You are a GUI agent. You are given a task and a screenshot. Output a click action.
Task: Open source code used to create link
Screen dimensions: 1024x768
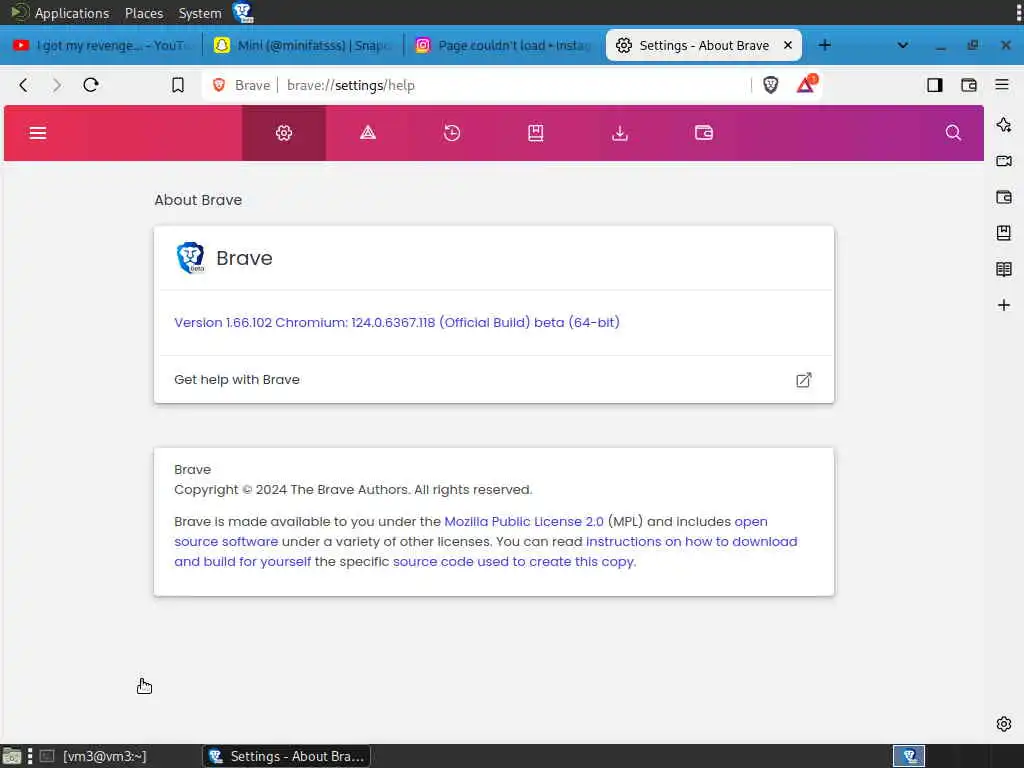[x=514, y=562]
